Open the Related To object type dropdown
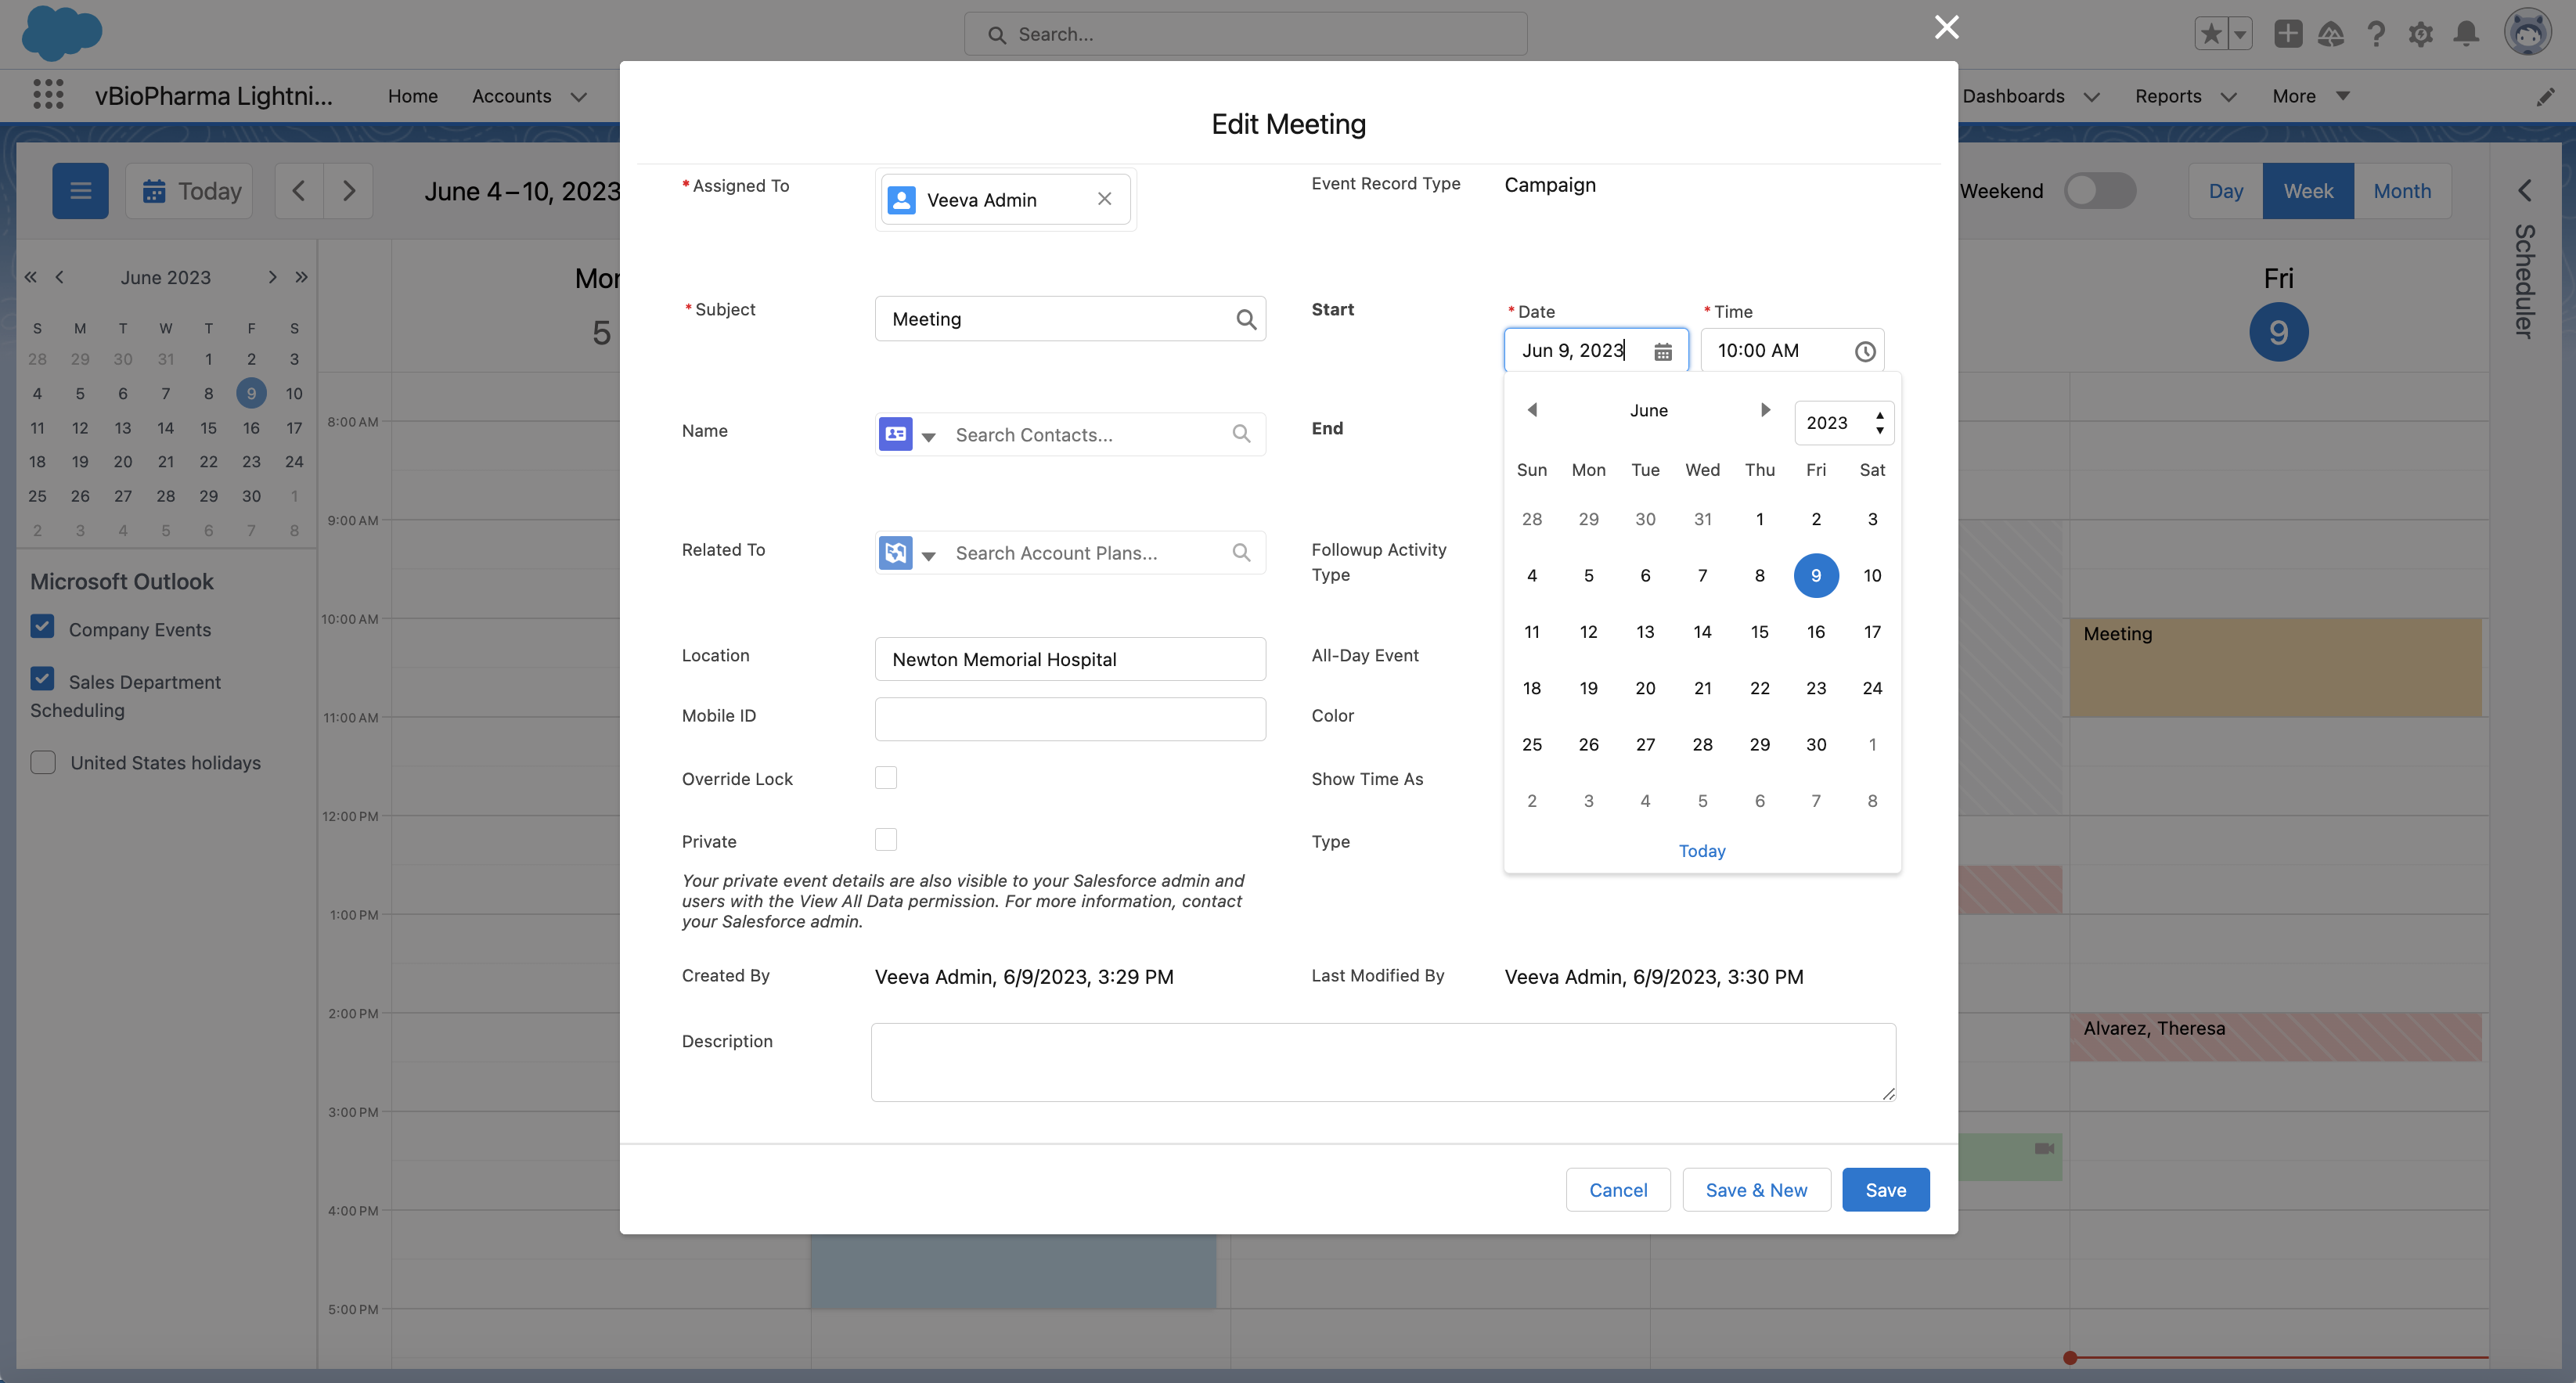Viewport: 2576px width, 1383px height. pyautogui.click(x=928, y=555)
